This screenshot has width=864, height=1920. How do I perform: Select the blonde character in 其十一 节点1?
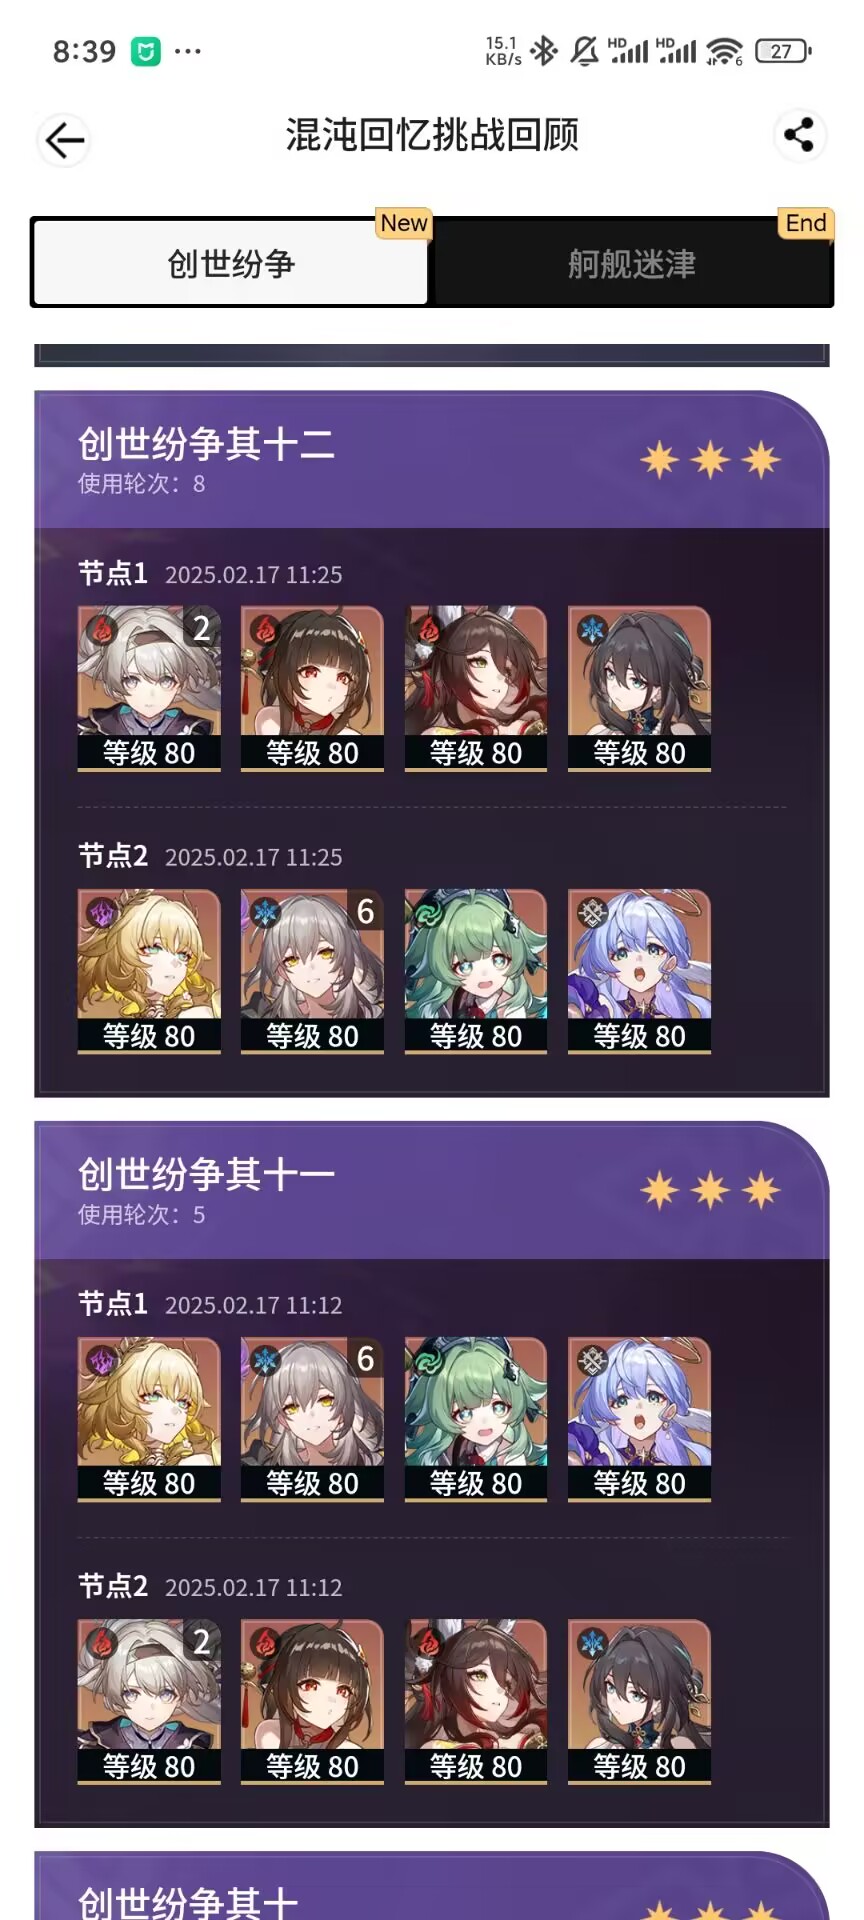[149, 1419]
